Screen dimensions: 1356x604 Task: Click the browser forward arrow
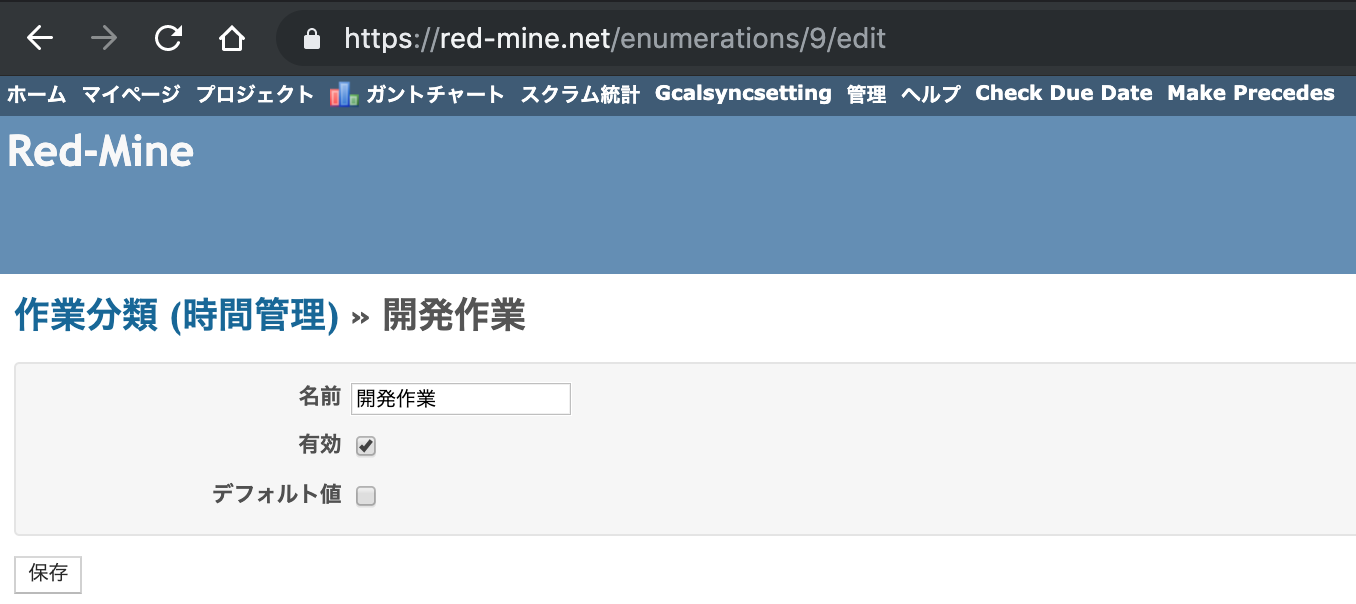pos(103,39)
